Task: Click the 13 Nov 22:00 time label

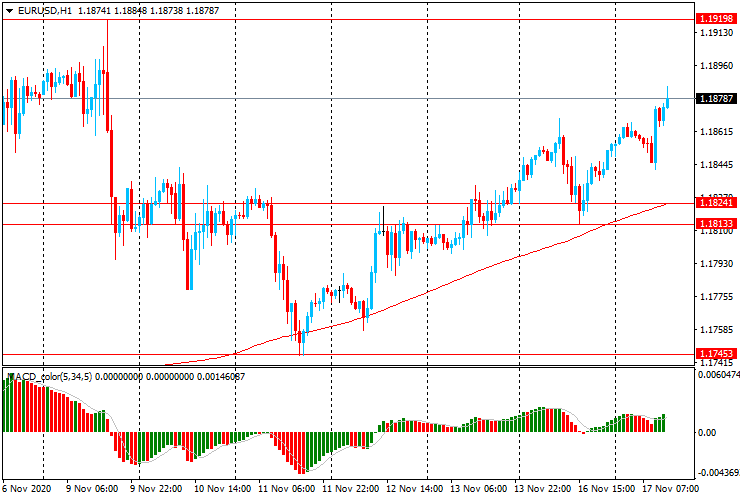Action: click(543, 488)
